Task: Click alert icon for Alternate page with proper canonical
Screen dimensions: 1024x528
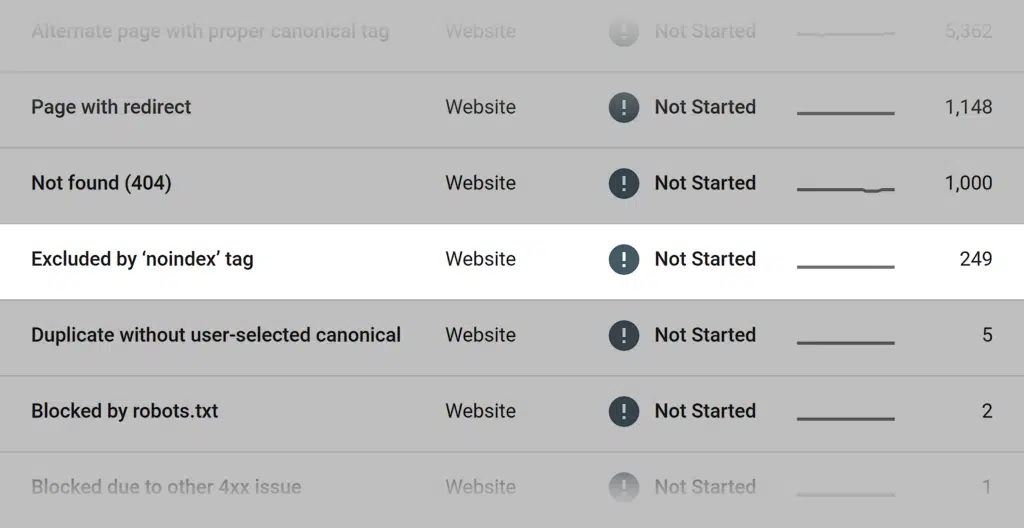Action: pyautogui.click(x=624, y=31)
